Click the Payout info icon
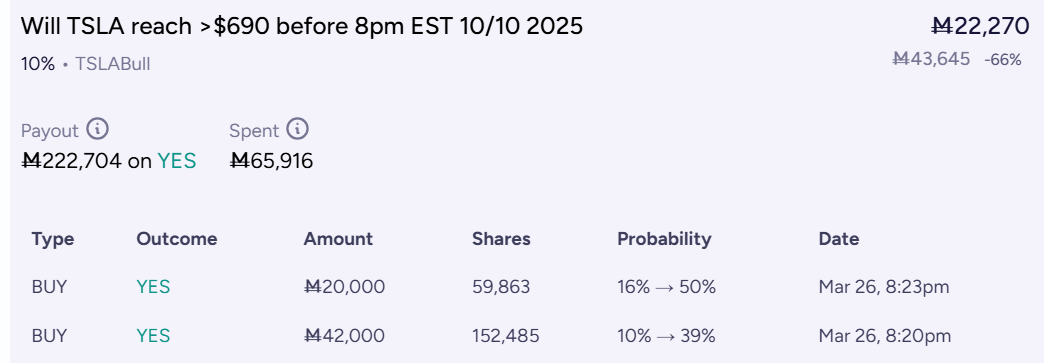The width and height of the screenshot is (1044, 363). click(98, 129)
